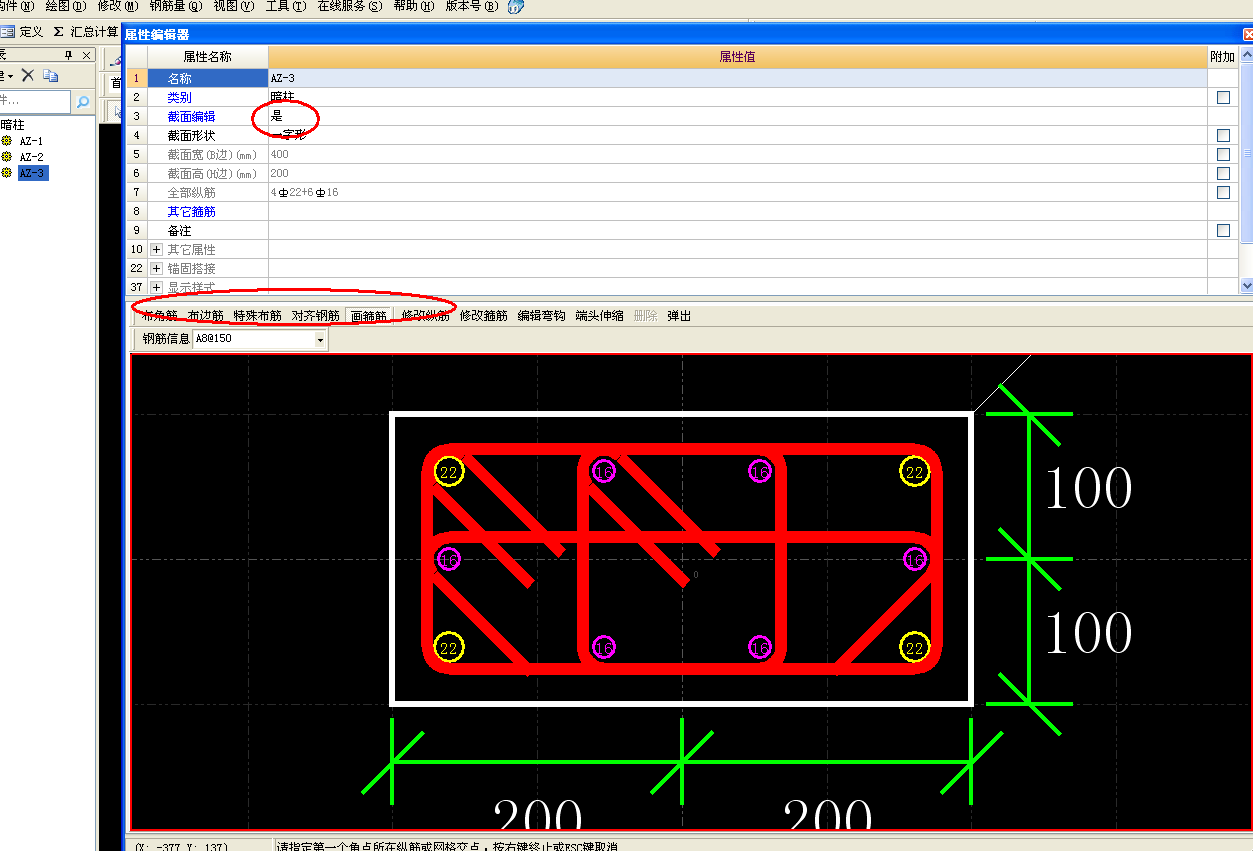The image size is (1253, 851).
Task: Open the 在线服务(S) menu
Action: (350, 6)
